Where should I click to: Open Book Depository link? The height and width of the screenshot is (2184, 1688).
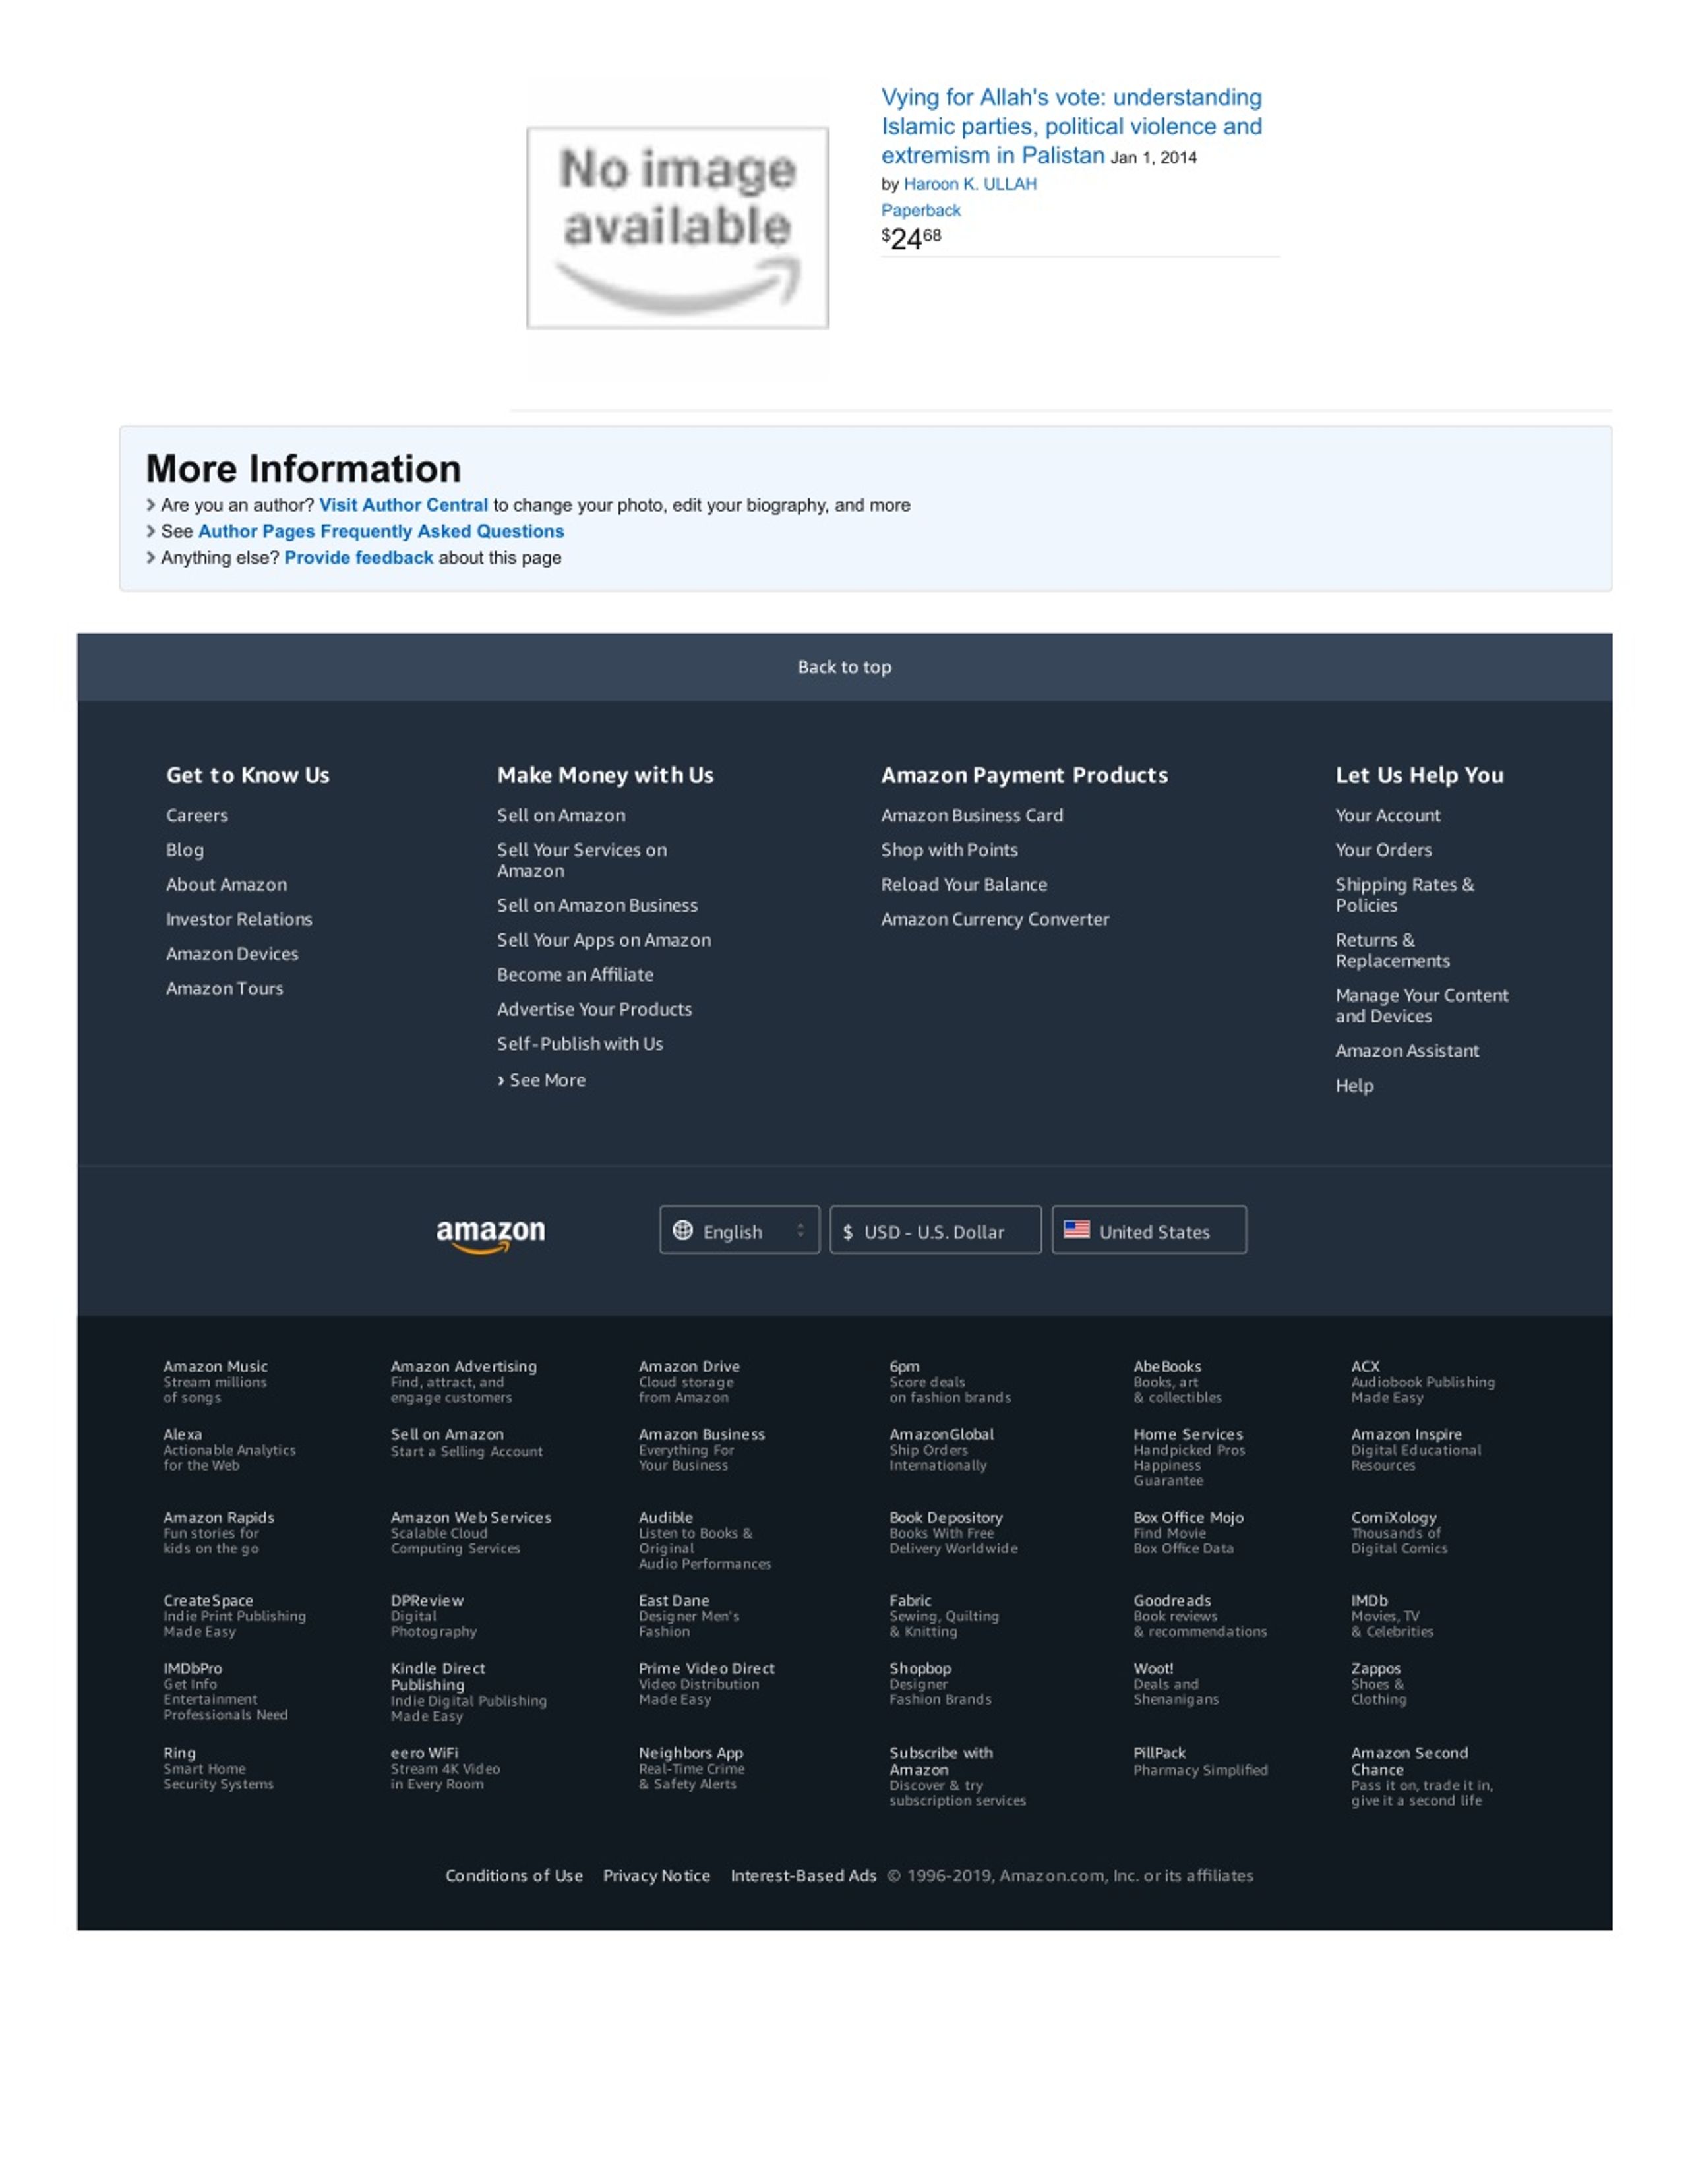coord(953,1532)
